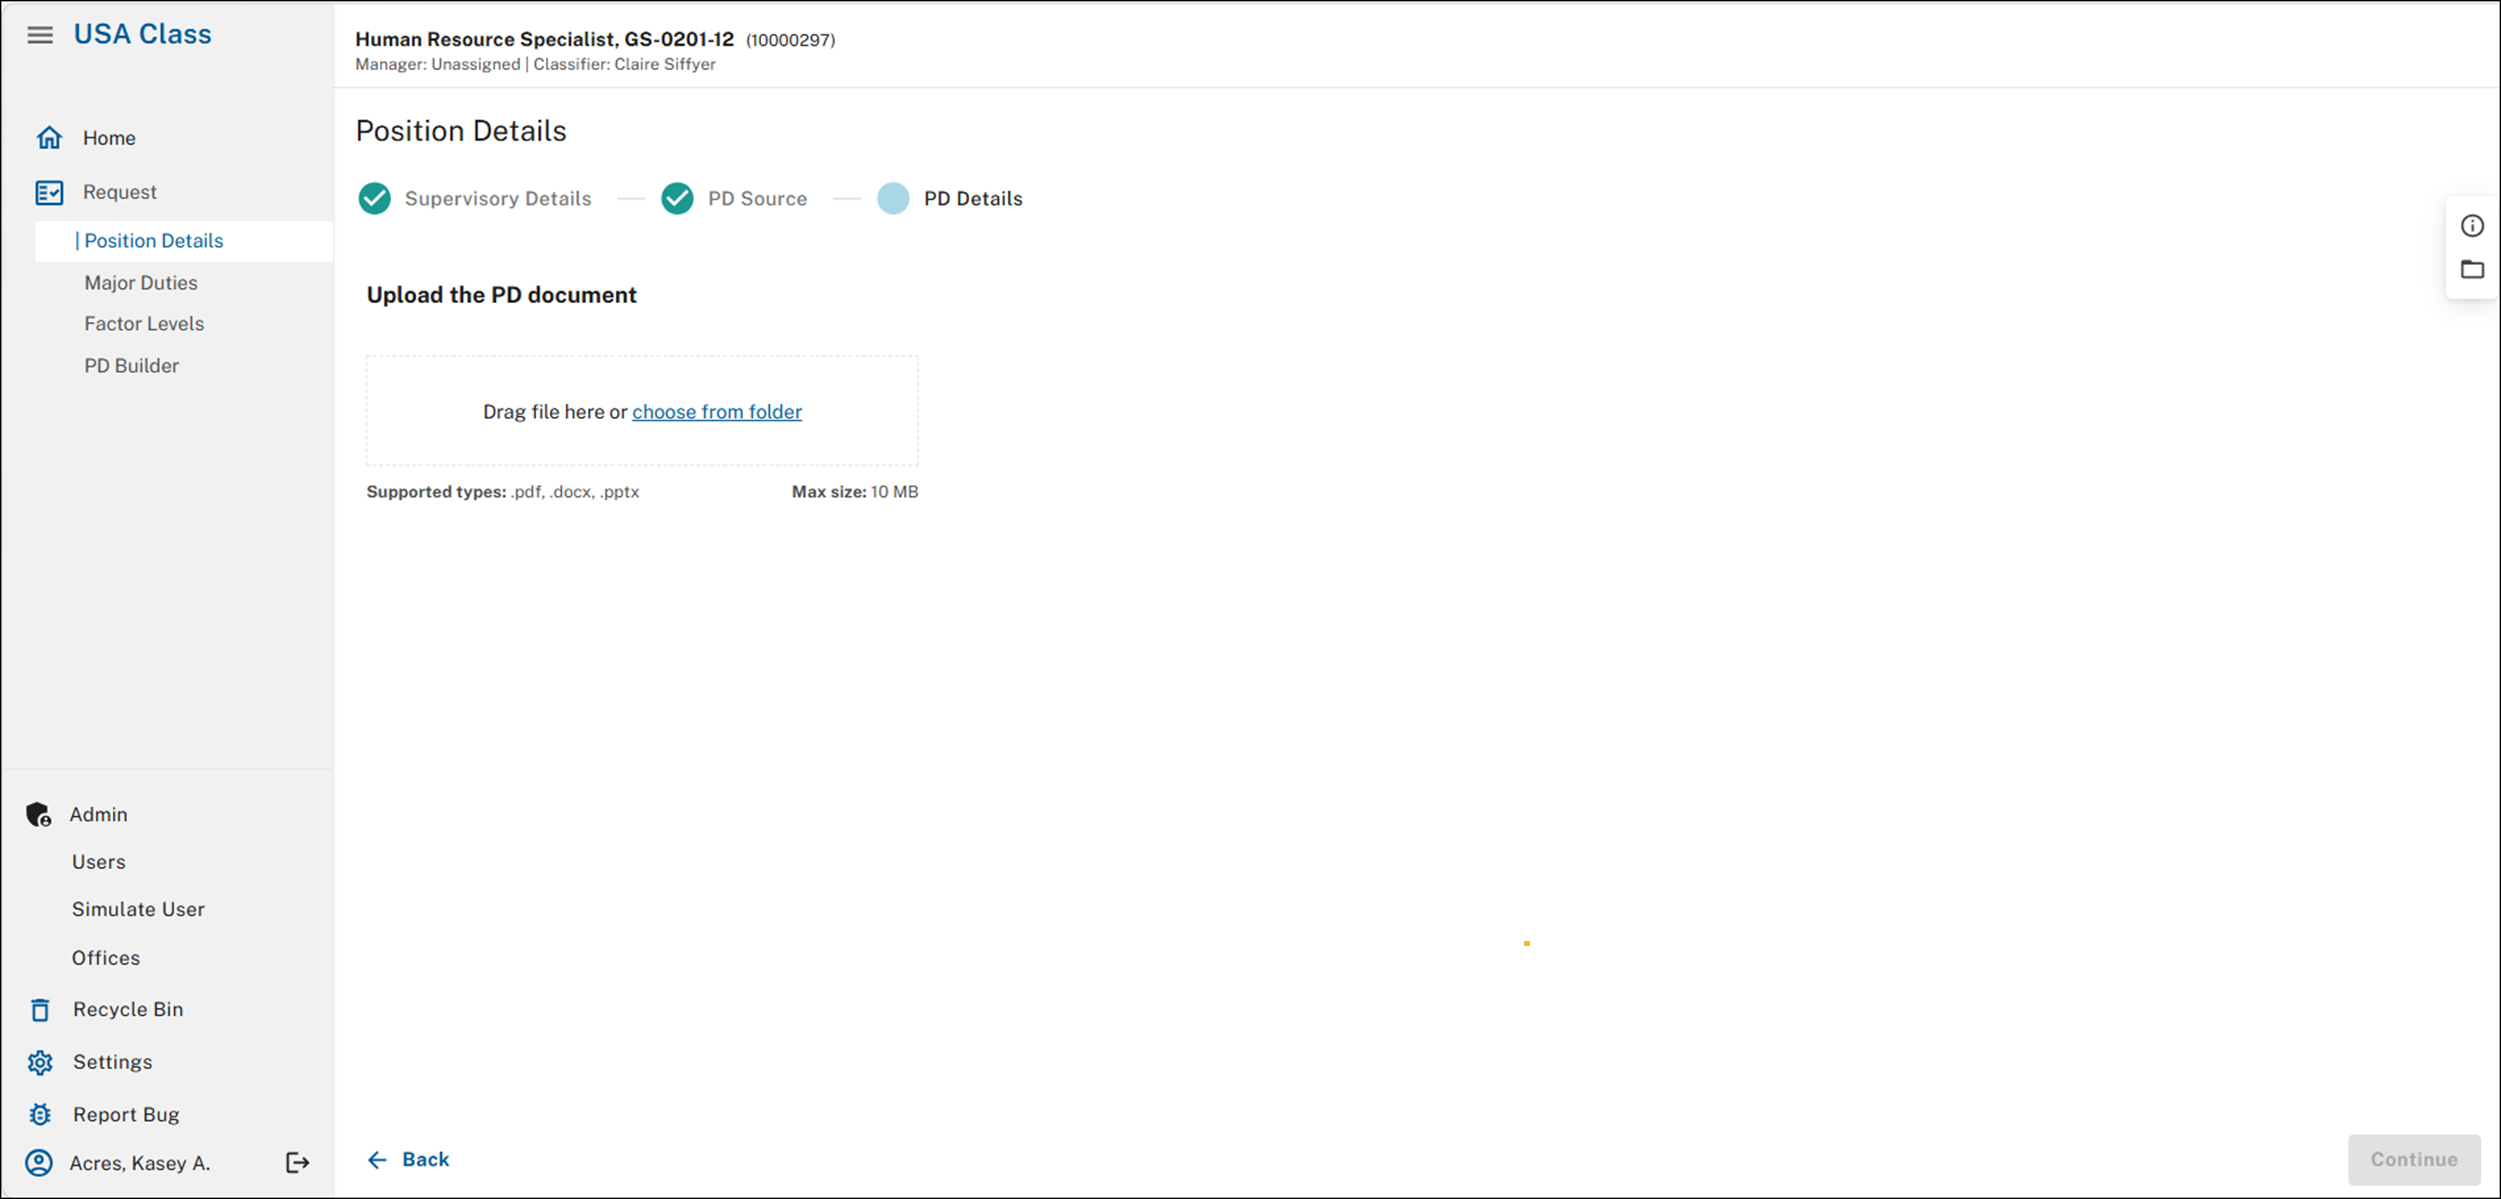Click the Supervisory Details checkmark step
This screenshot has height=1199, width=2501.
pyautogui.click(x=375, y=199)
